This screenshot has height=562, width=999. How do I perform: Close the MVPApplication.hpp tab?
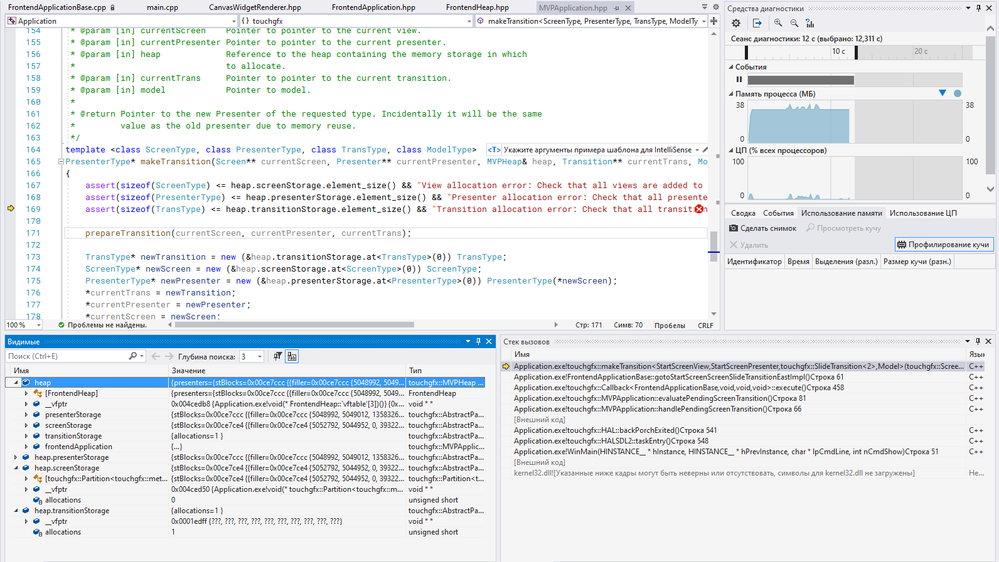click(x=628, y=8)
